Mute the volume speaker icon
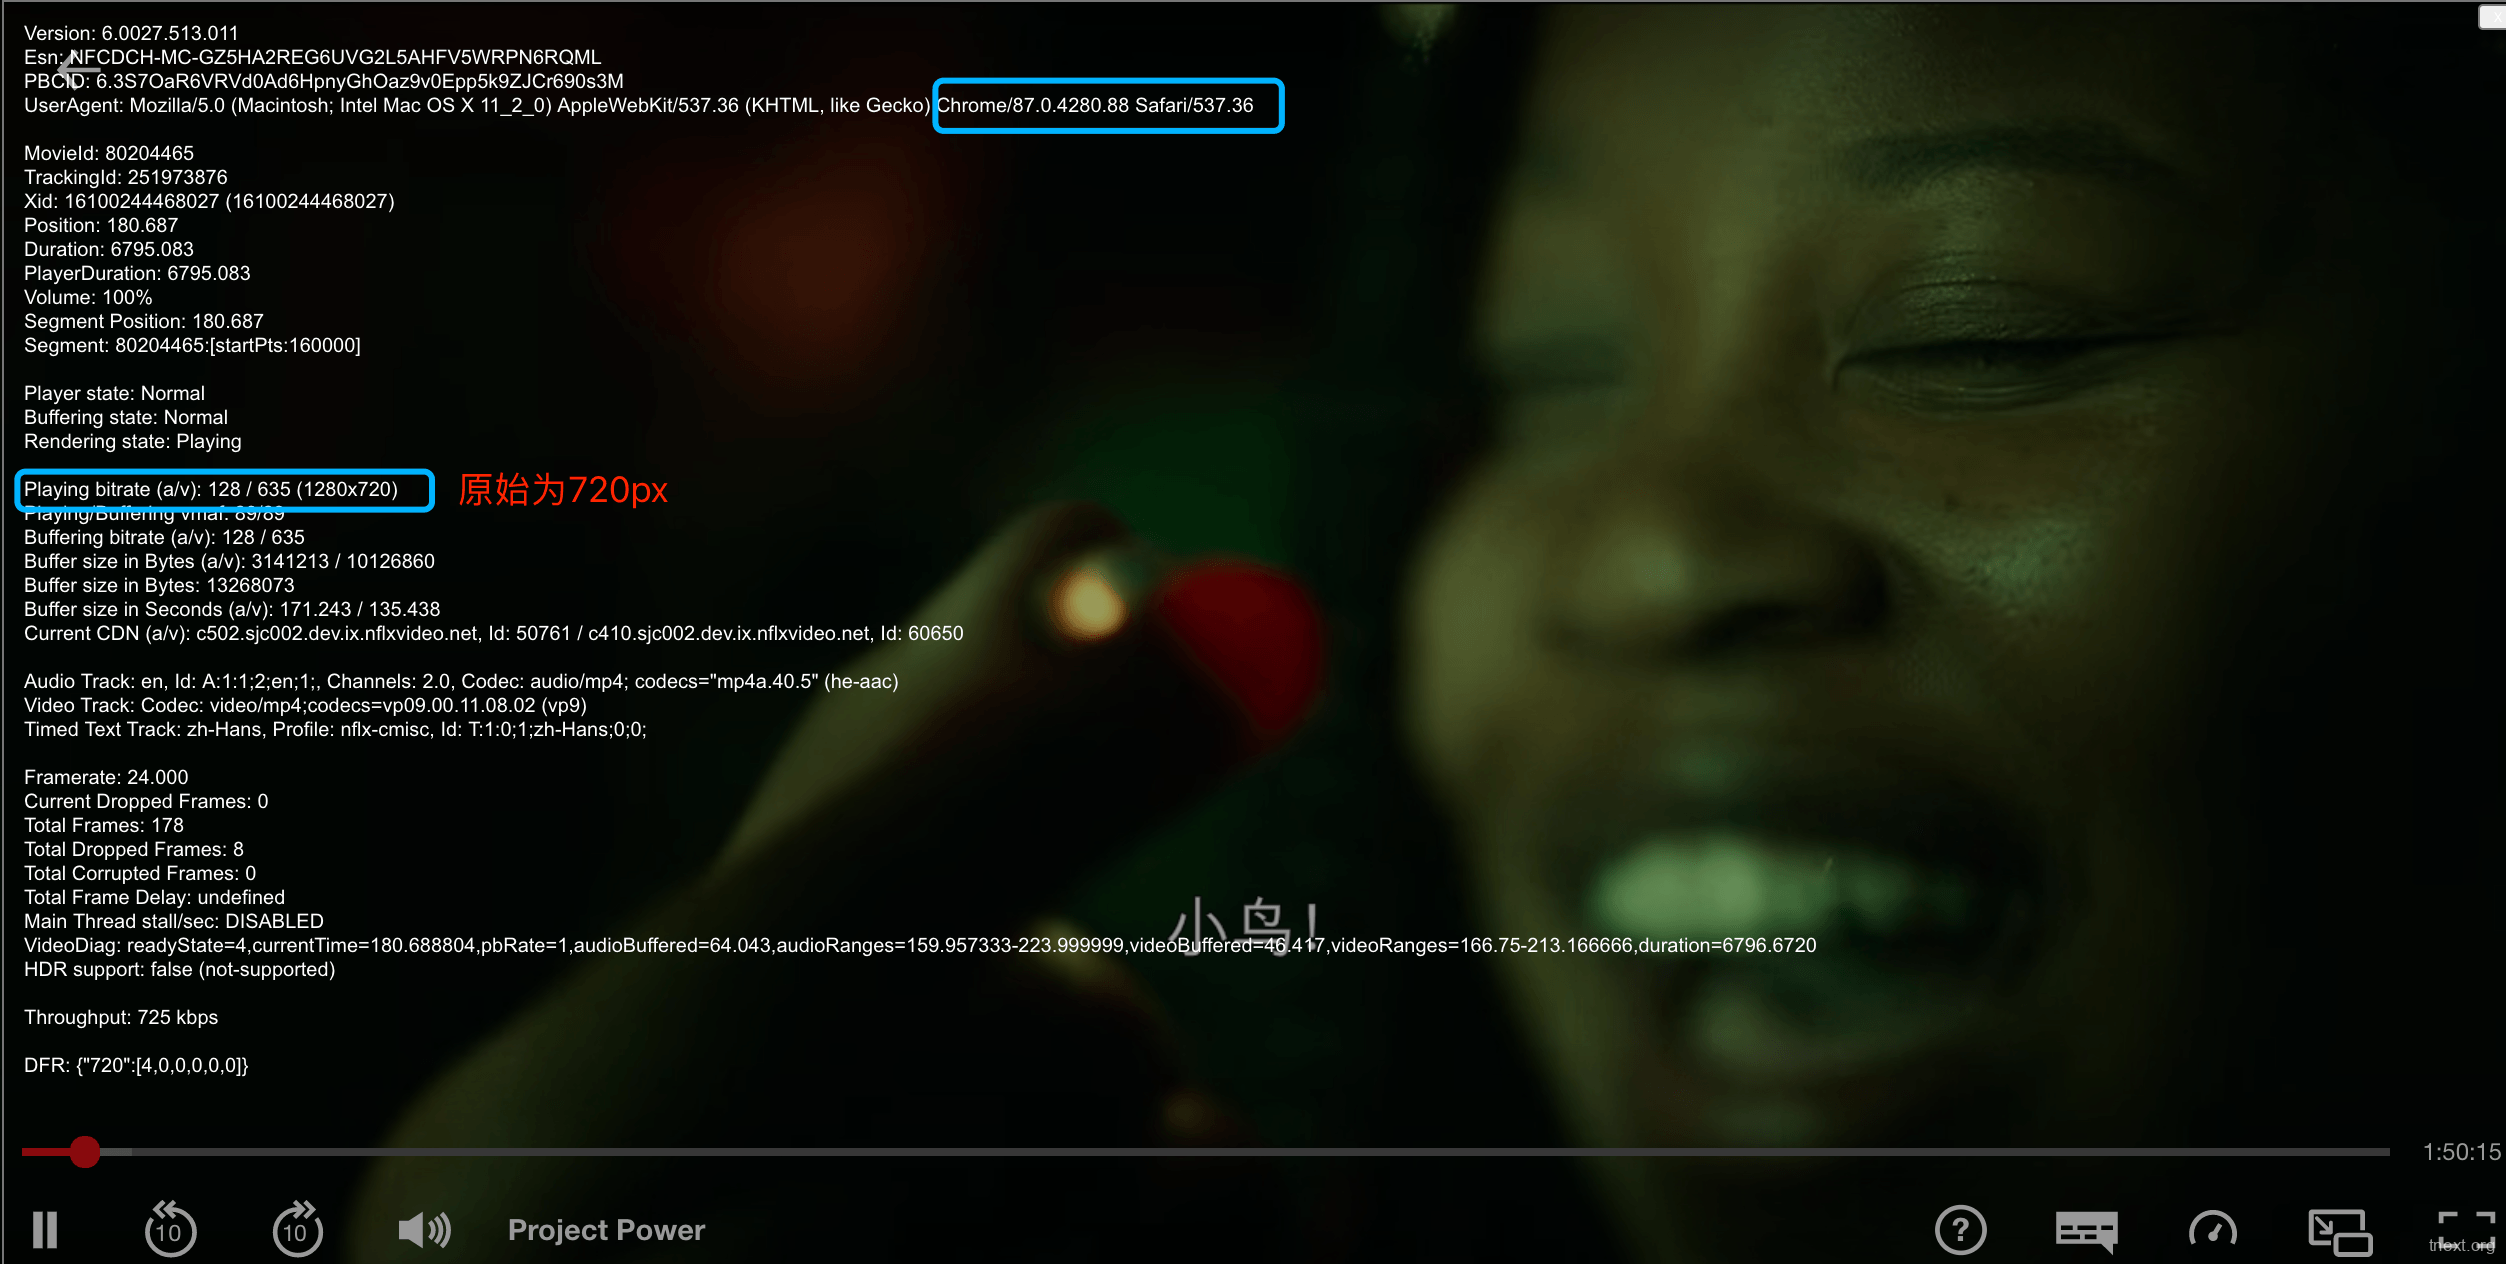 click(x=424, y=1230)
